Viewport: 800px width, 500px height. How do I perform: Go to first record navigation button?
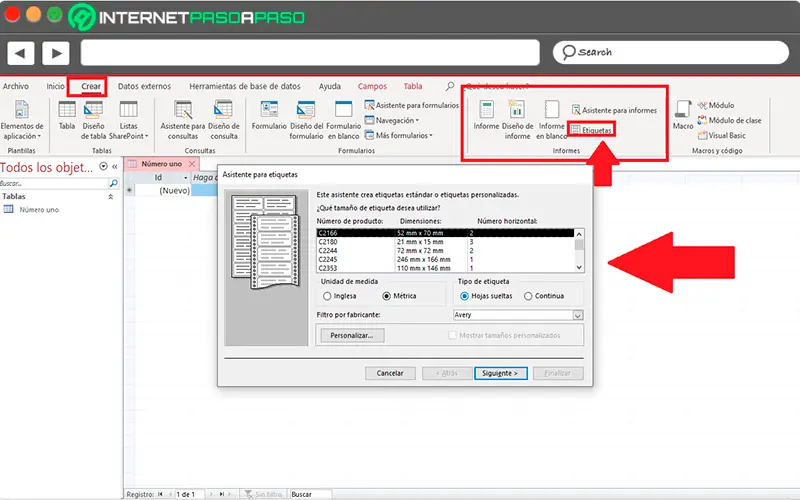[161, 494]
